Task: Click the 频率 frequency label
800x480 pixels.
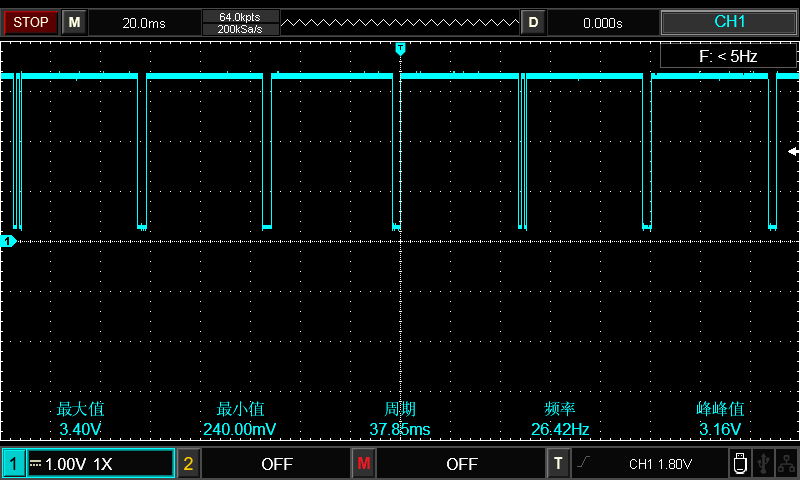Action: coord(560,409)
